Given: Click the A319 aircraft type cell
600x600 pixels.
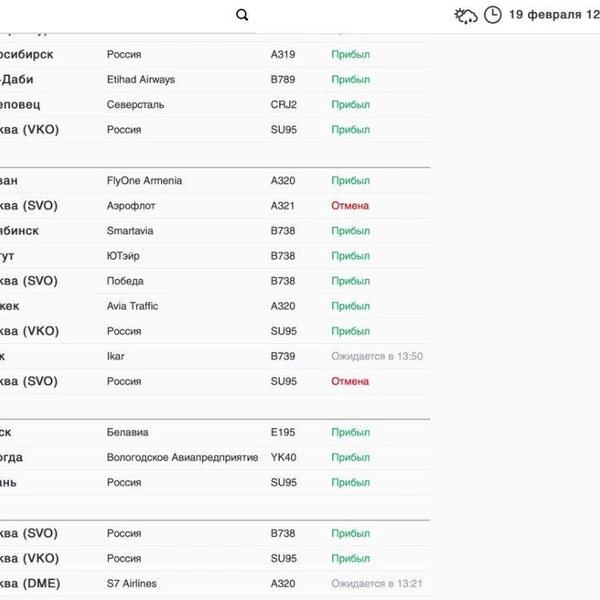Looking at the screenshot, I should pos(283,54).
